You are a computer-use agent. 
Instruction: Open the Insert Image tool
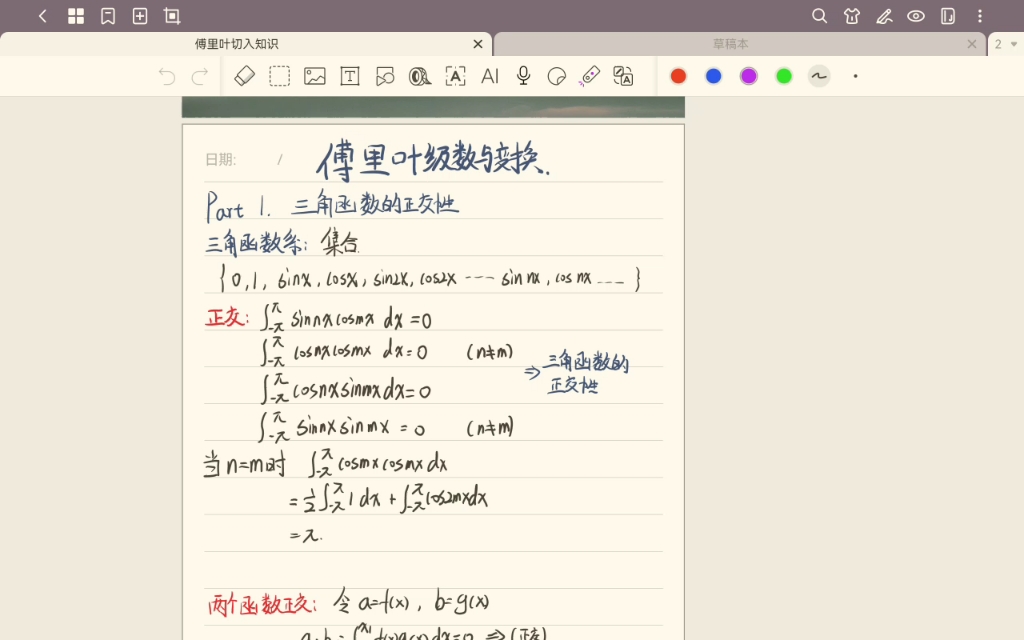(x=315, y=76)
